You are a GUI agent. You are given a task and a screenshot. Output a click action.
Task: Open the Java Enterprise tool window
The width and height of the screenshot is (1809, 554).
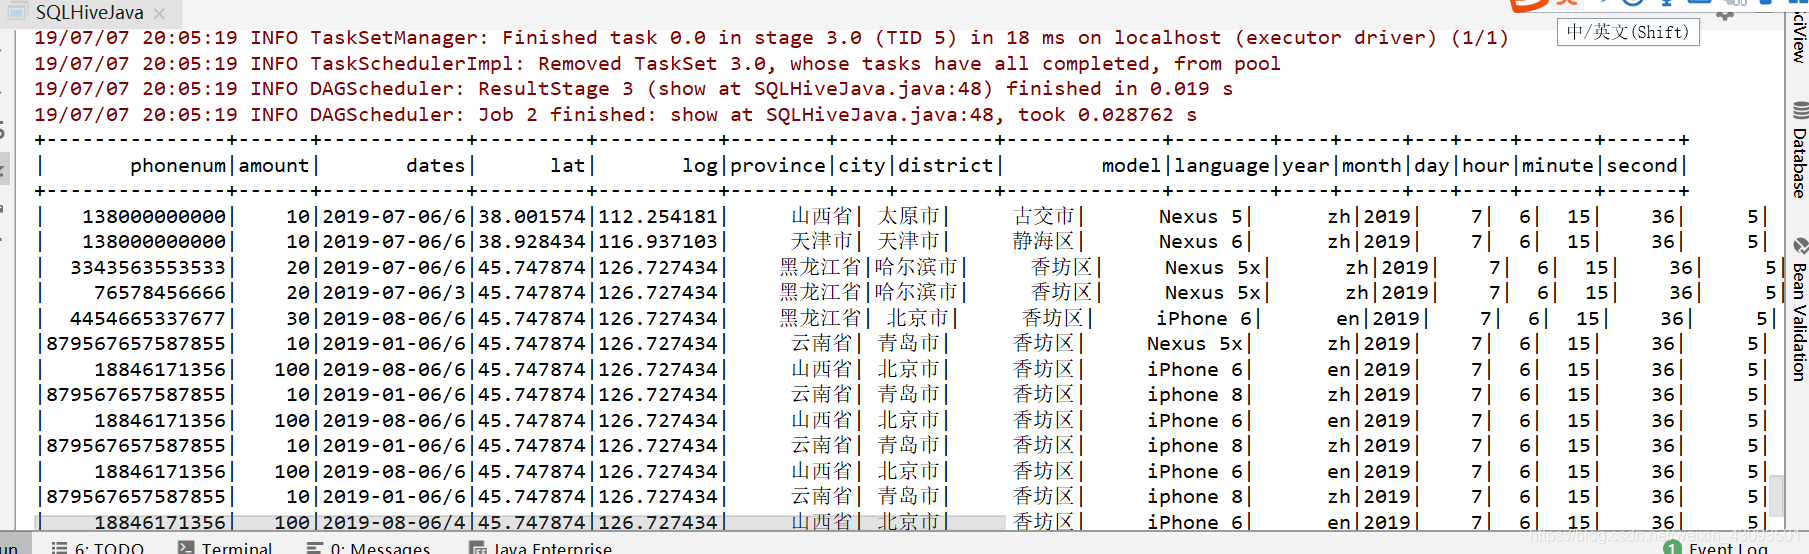pyautogui.click(x=541, y=547)
